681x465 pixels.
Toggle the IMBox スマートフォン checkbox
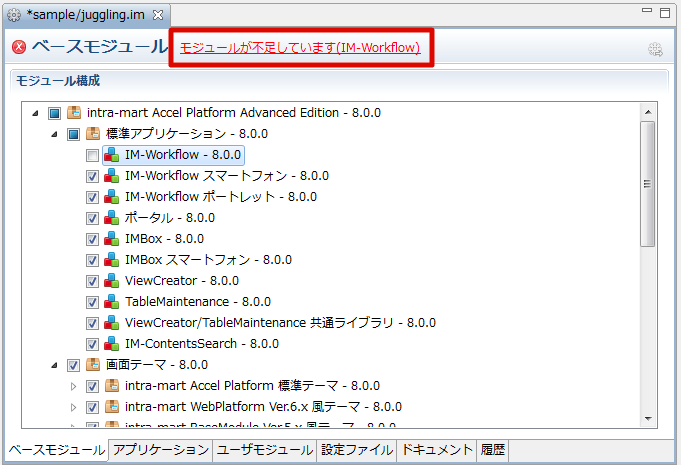[x=92, y=260]
